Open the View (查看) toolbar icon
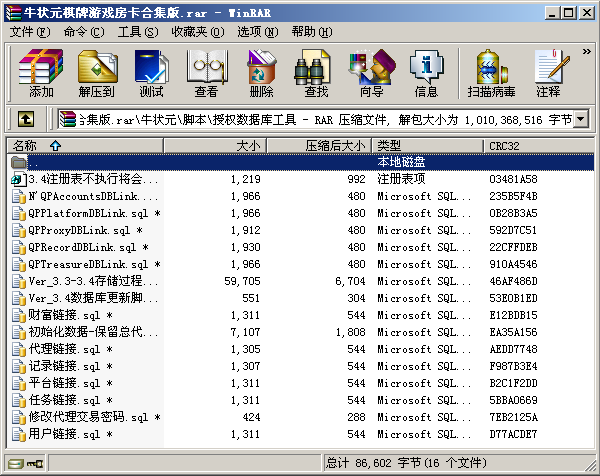Screen dimensions: 600x476 pos(206,73)
